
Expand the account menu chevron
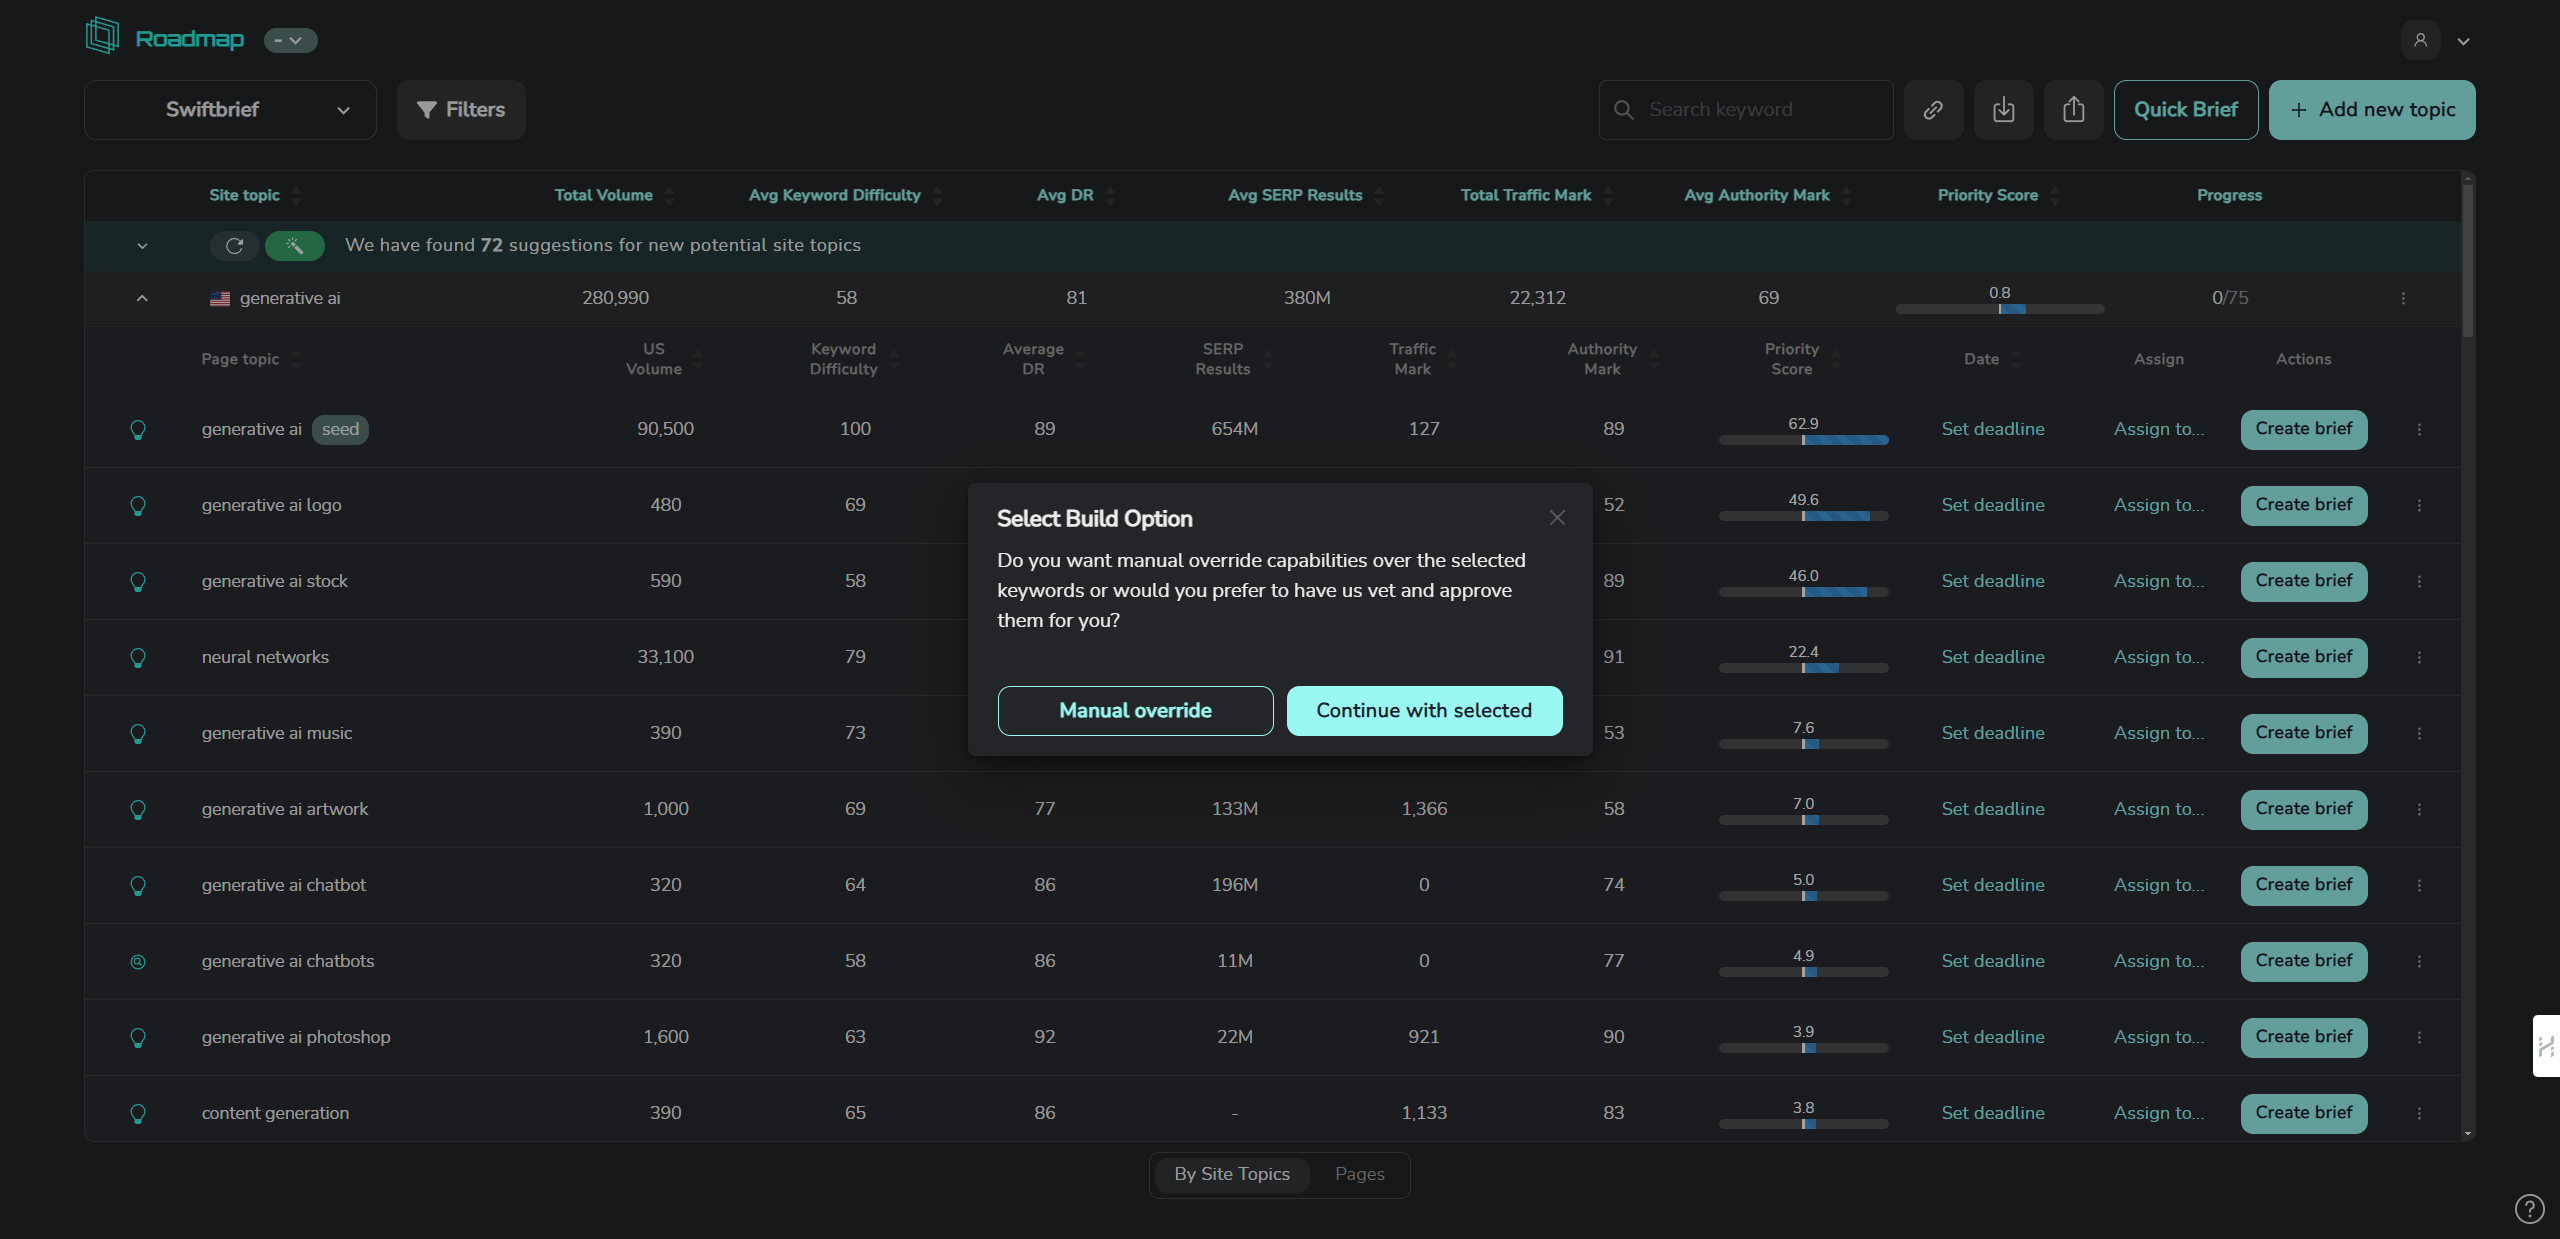[2463, 41]
